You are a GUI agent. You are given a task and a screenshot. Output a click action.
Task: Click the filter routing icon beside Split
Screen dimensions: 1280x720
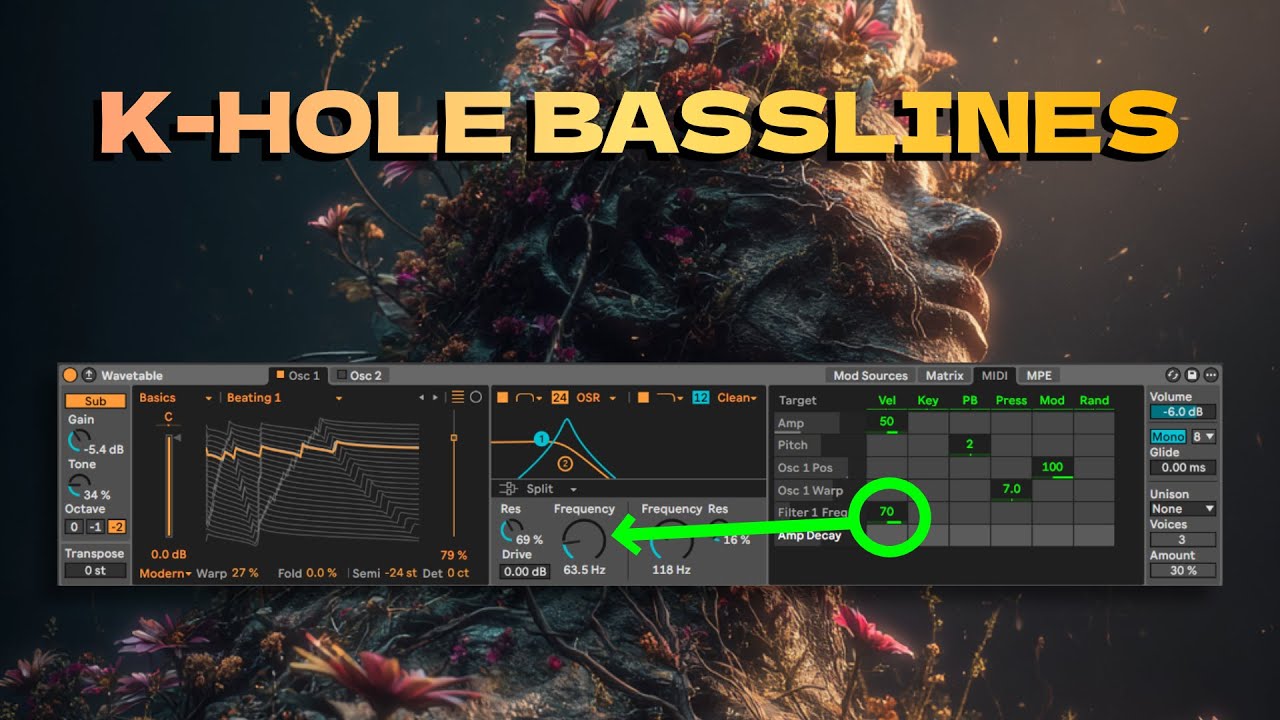point(508,489)
